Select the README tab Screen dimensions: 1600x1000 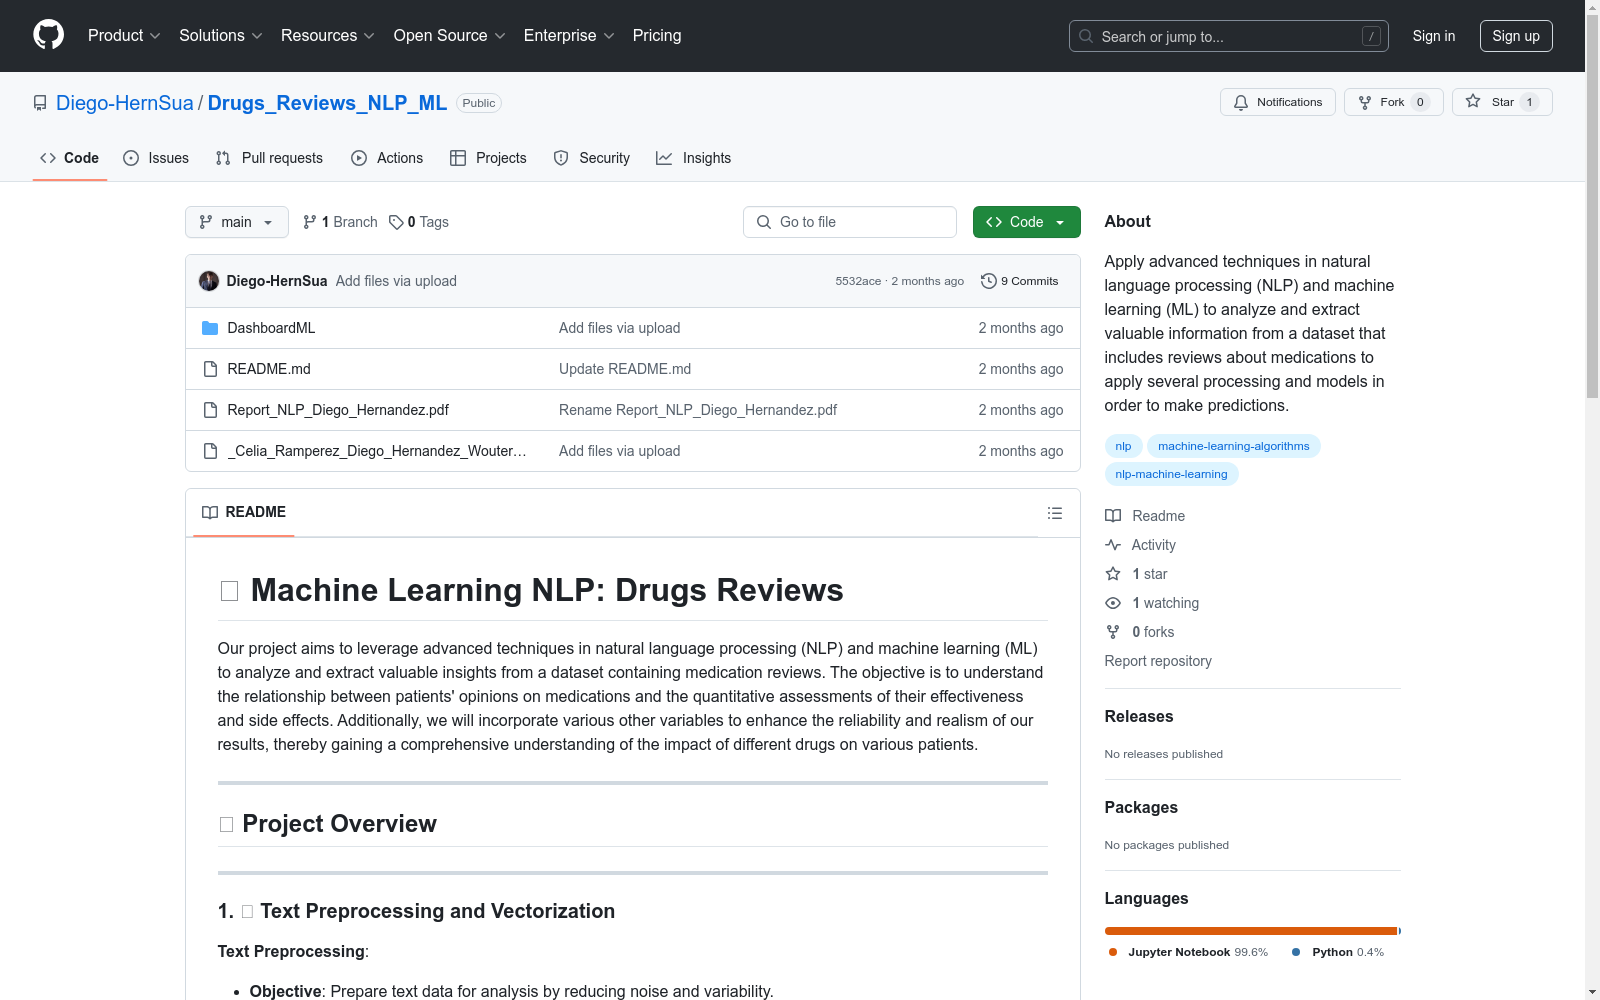[x=244, y=512]
